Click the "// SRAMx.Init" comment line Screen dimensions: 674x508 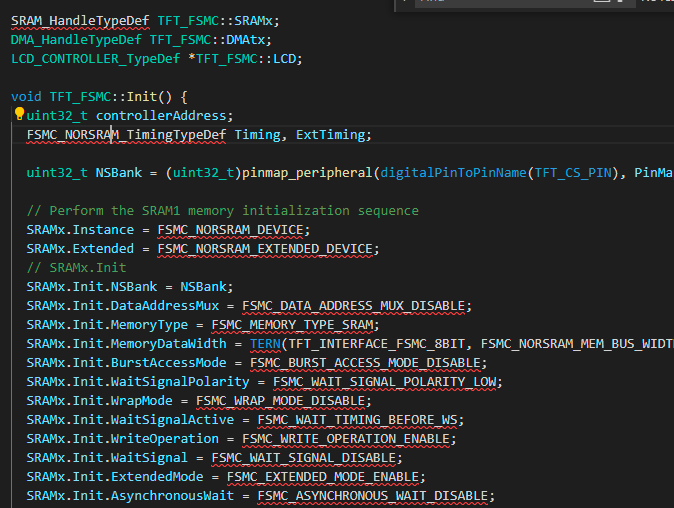tap(77, 268)
